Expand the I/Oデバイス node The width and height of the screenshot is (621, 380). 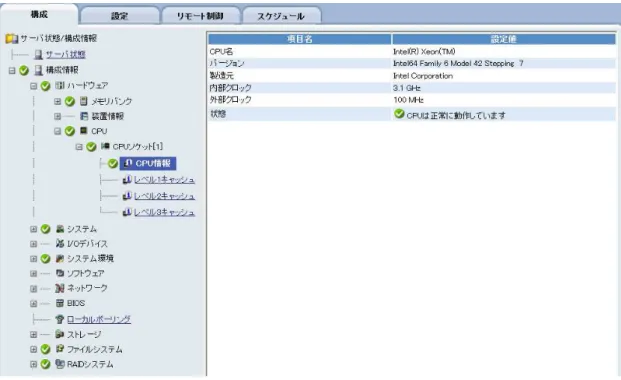pos(33,244)
